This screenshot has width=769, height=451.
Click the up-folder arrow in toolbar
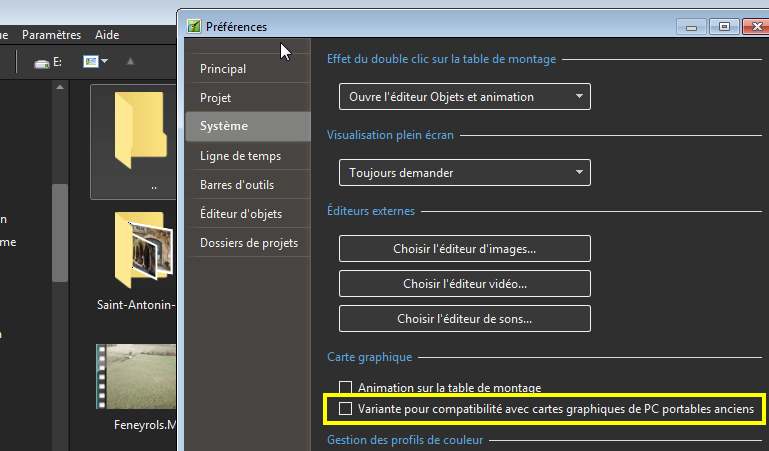[x=130, y=62]
